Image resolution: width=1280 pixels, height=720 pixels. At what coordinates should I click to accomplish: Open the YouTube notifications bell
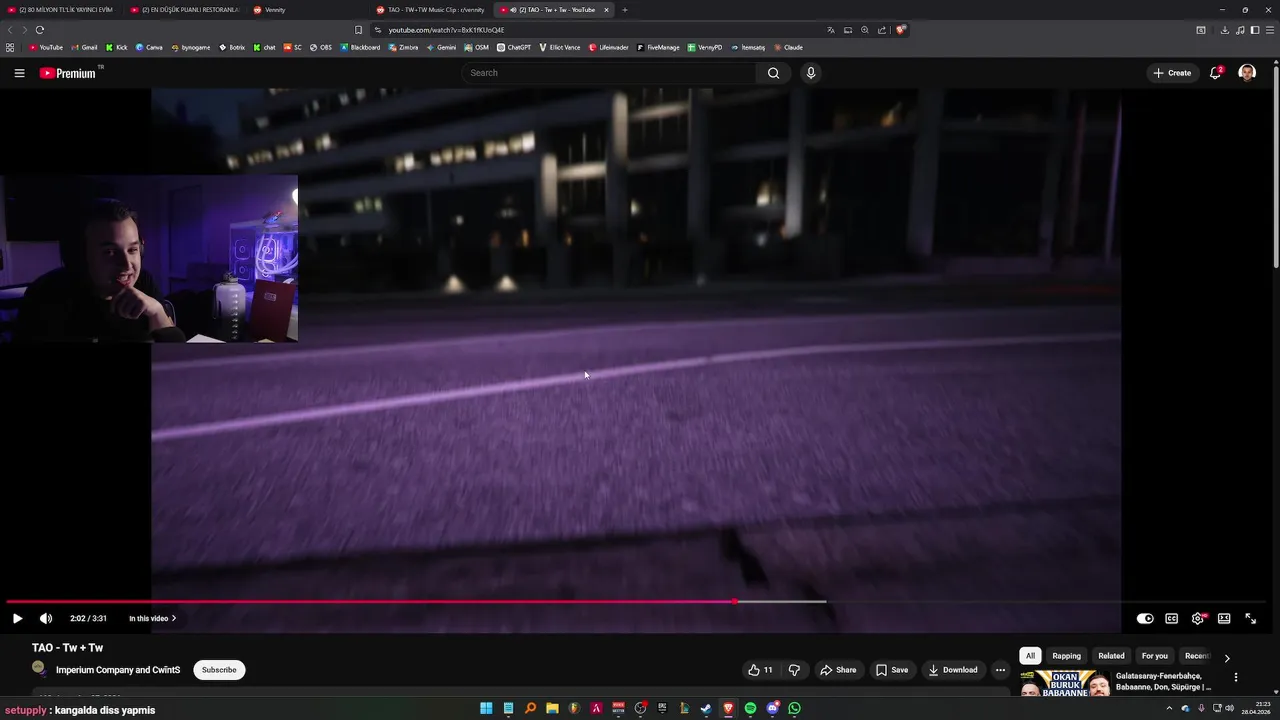pos(1216,72)
